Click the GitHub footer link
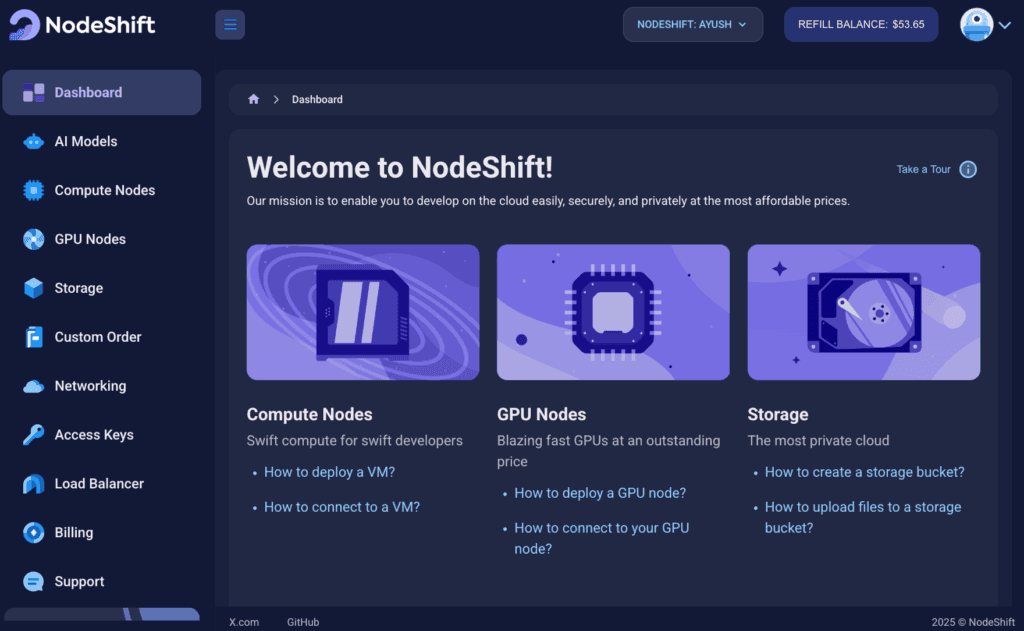The image size is (1024, 631). pyautogui.click(x=303, y=623)
